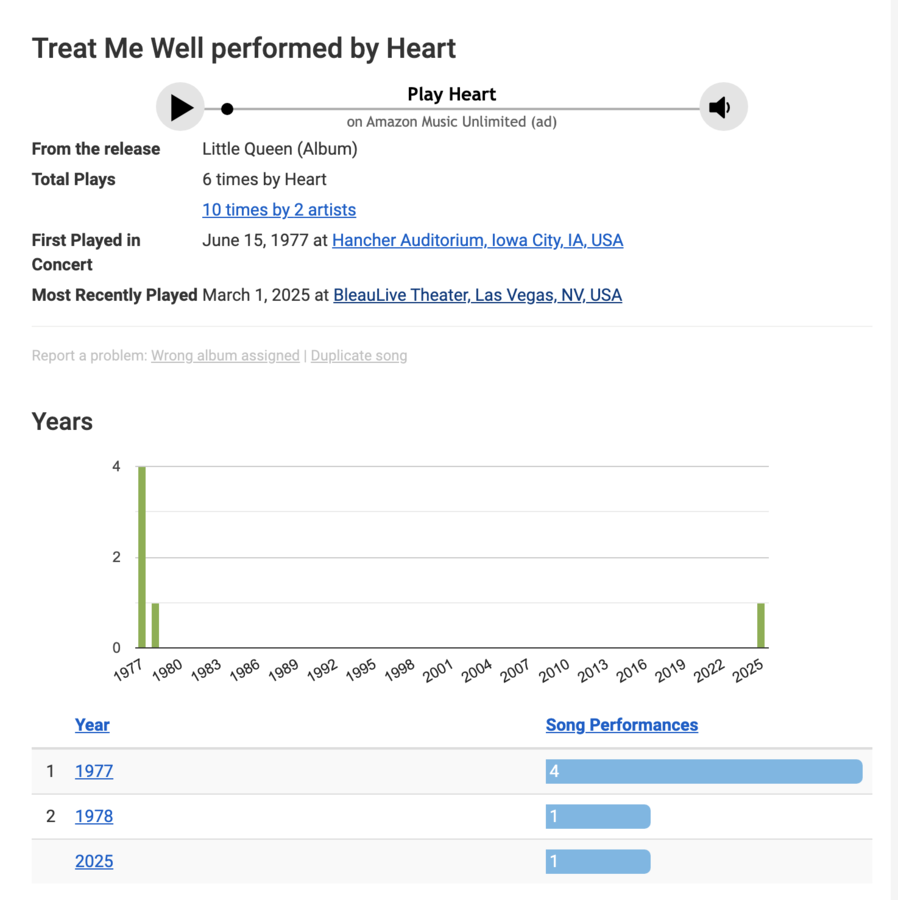Click the 1977 green chart bar
898x900 pixels.
[x=142, y=557]
